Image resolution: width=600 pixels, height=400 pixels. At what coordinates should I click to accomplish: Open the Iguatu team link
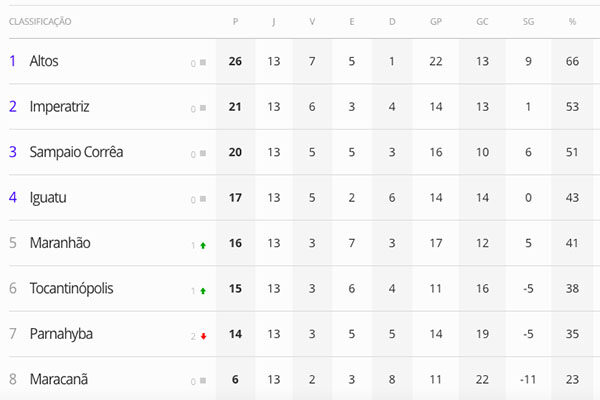[x=48, y=198]
